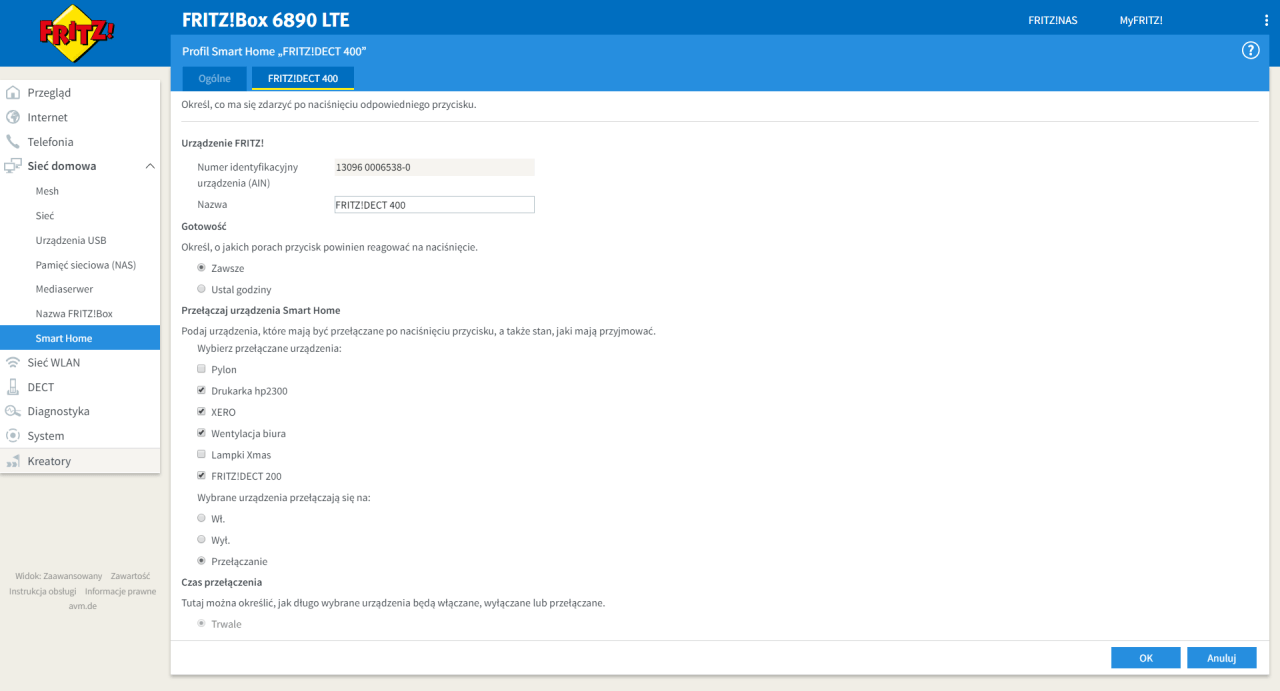Click the Nazwa text input field
The width and height of the screenshot is (1280, 691).
pyautogui.click(x=434, y=205)
